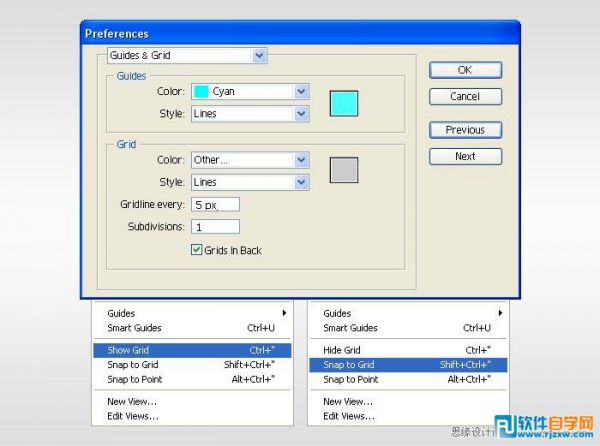Viewport: 600px width, 446px height.
Task: Select the highlighted Show Grid menu item
Action: click(192, 350)
